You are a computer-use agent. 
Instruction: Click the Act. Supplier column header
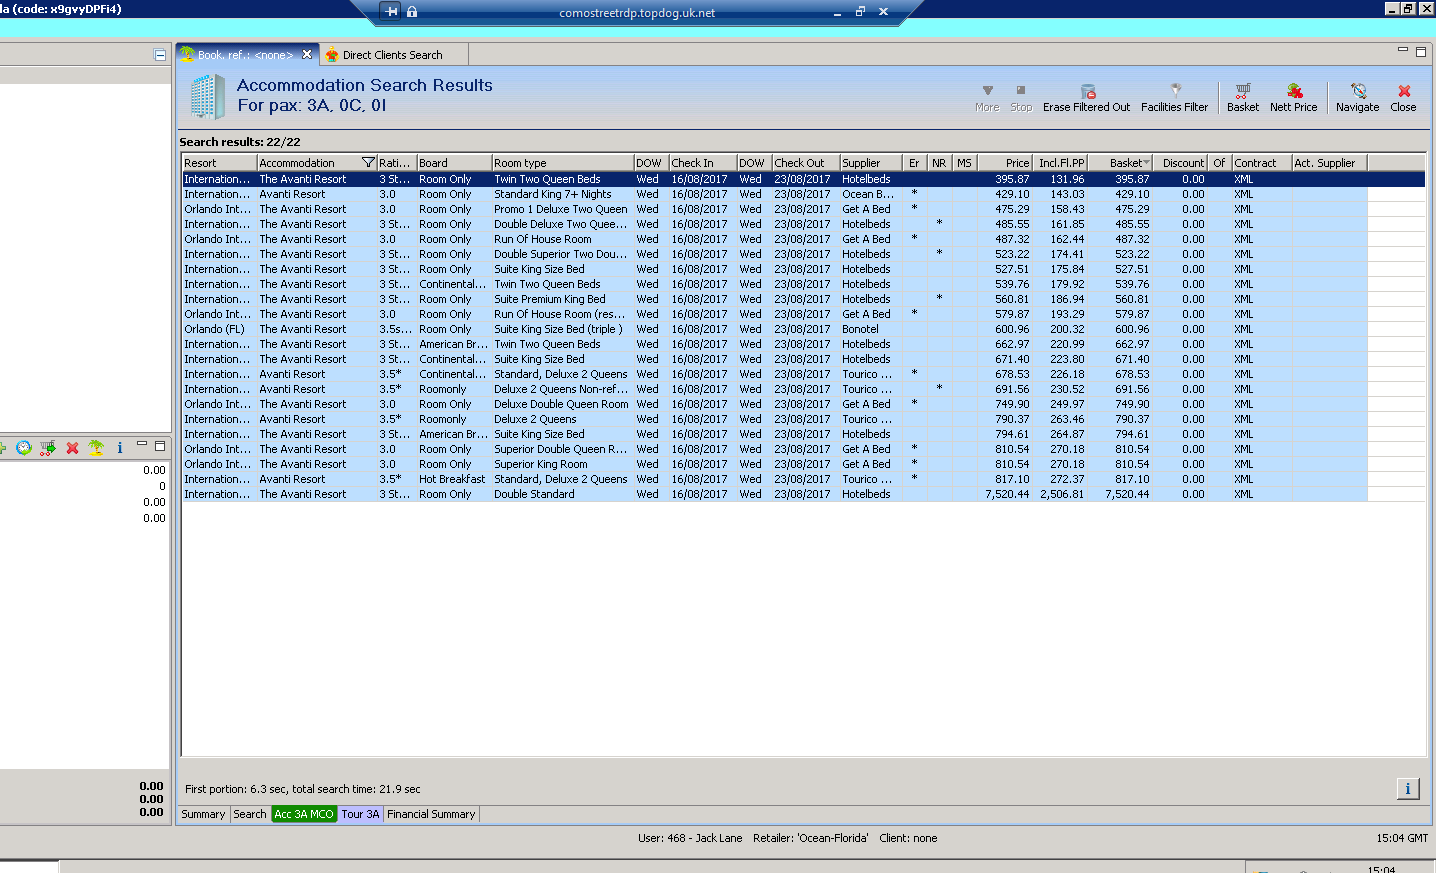pyautogui.click(x=1329, y=163)
